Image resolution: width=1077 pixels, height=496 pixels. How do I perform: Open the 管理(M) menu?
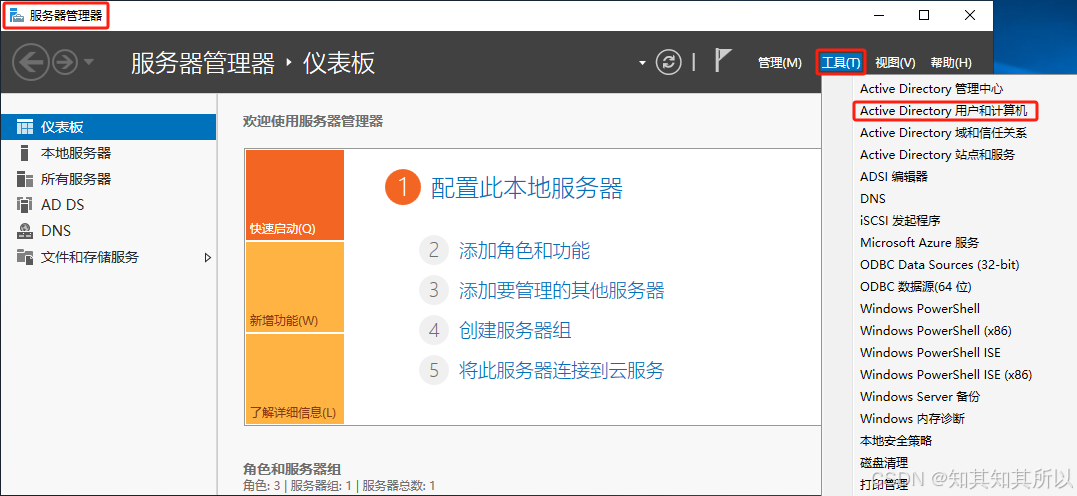coord(780,63)
